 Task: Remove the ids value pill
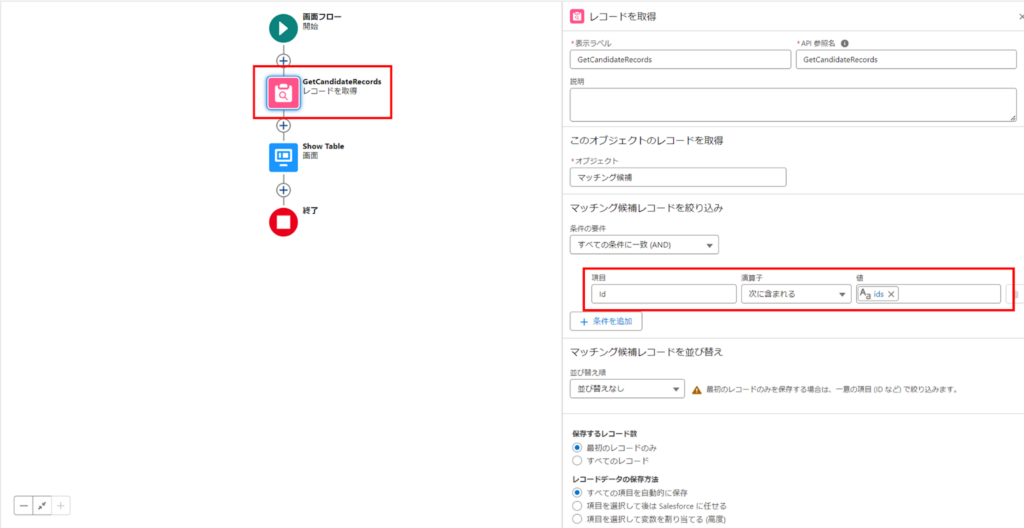(x=891, y=294)
